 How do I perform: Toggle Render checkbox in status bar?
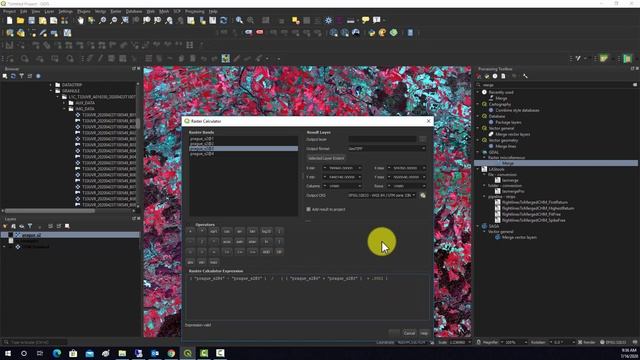tap(580, 342)
